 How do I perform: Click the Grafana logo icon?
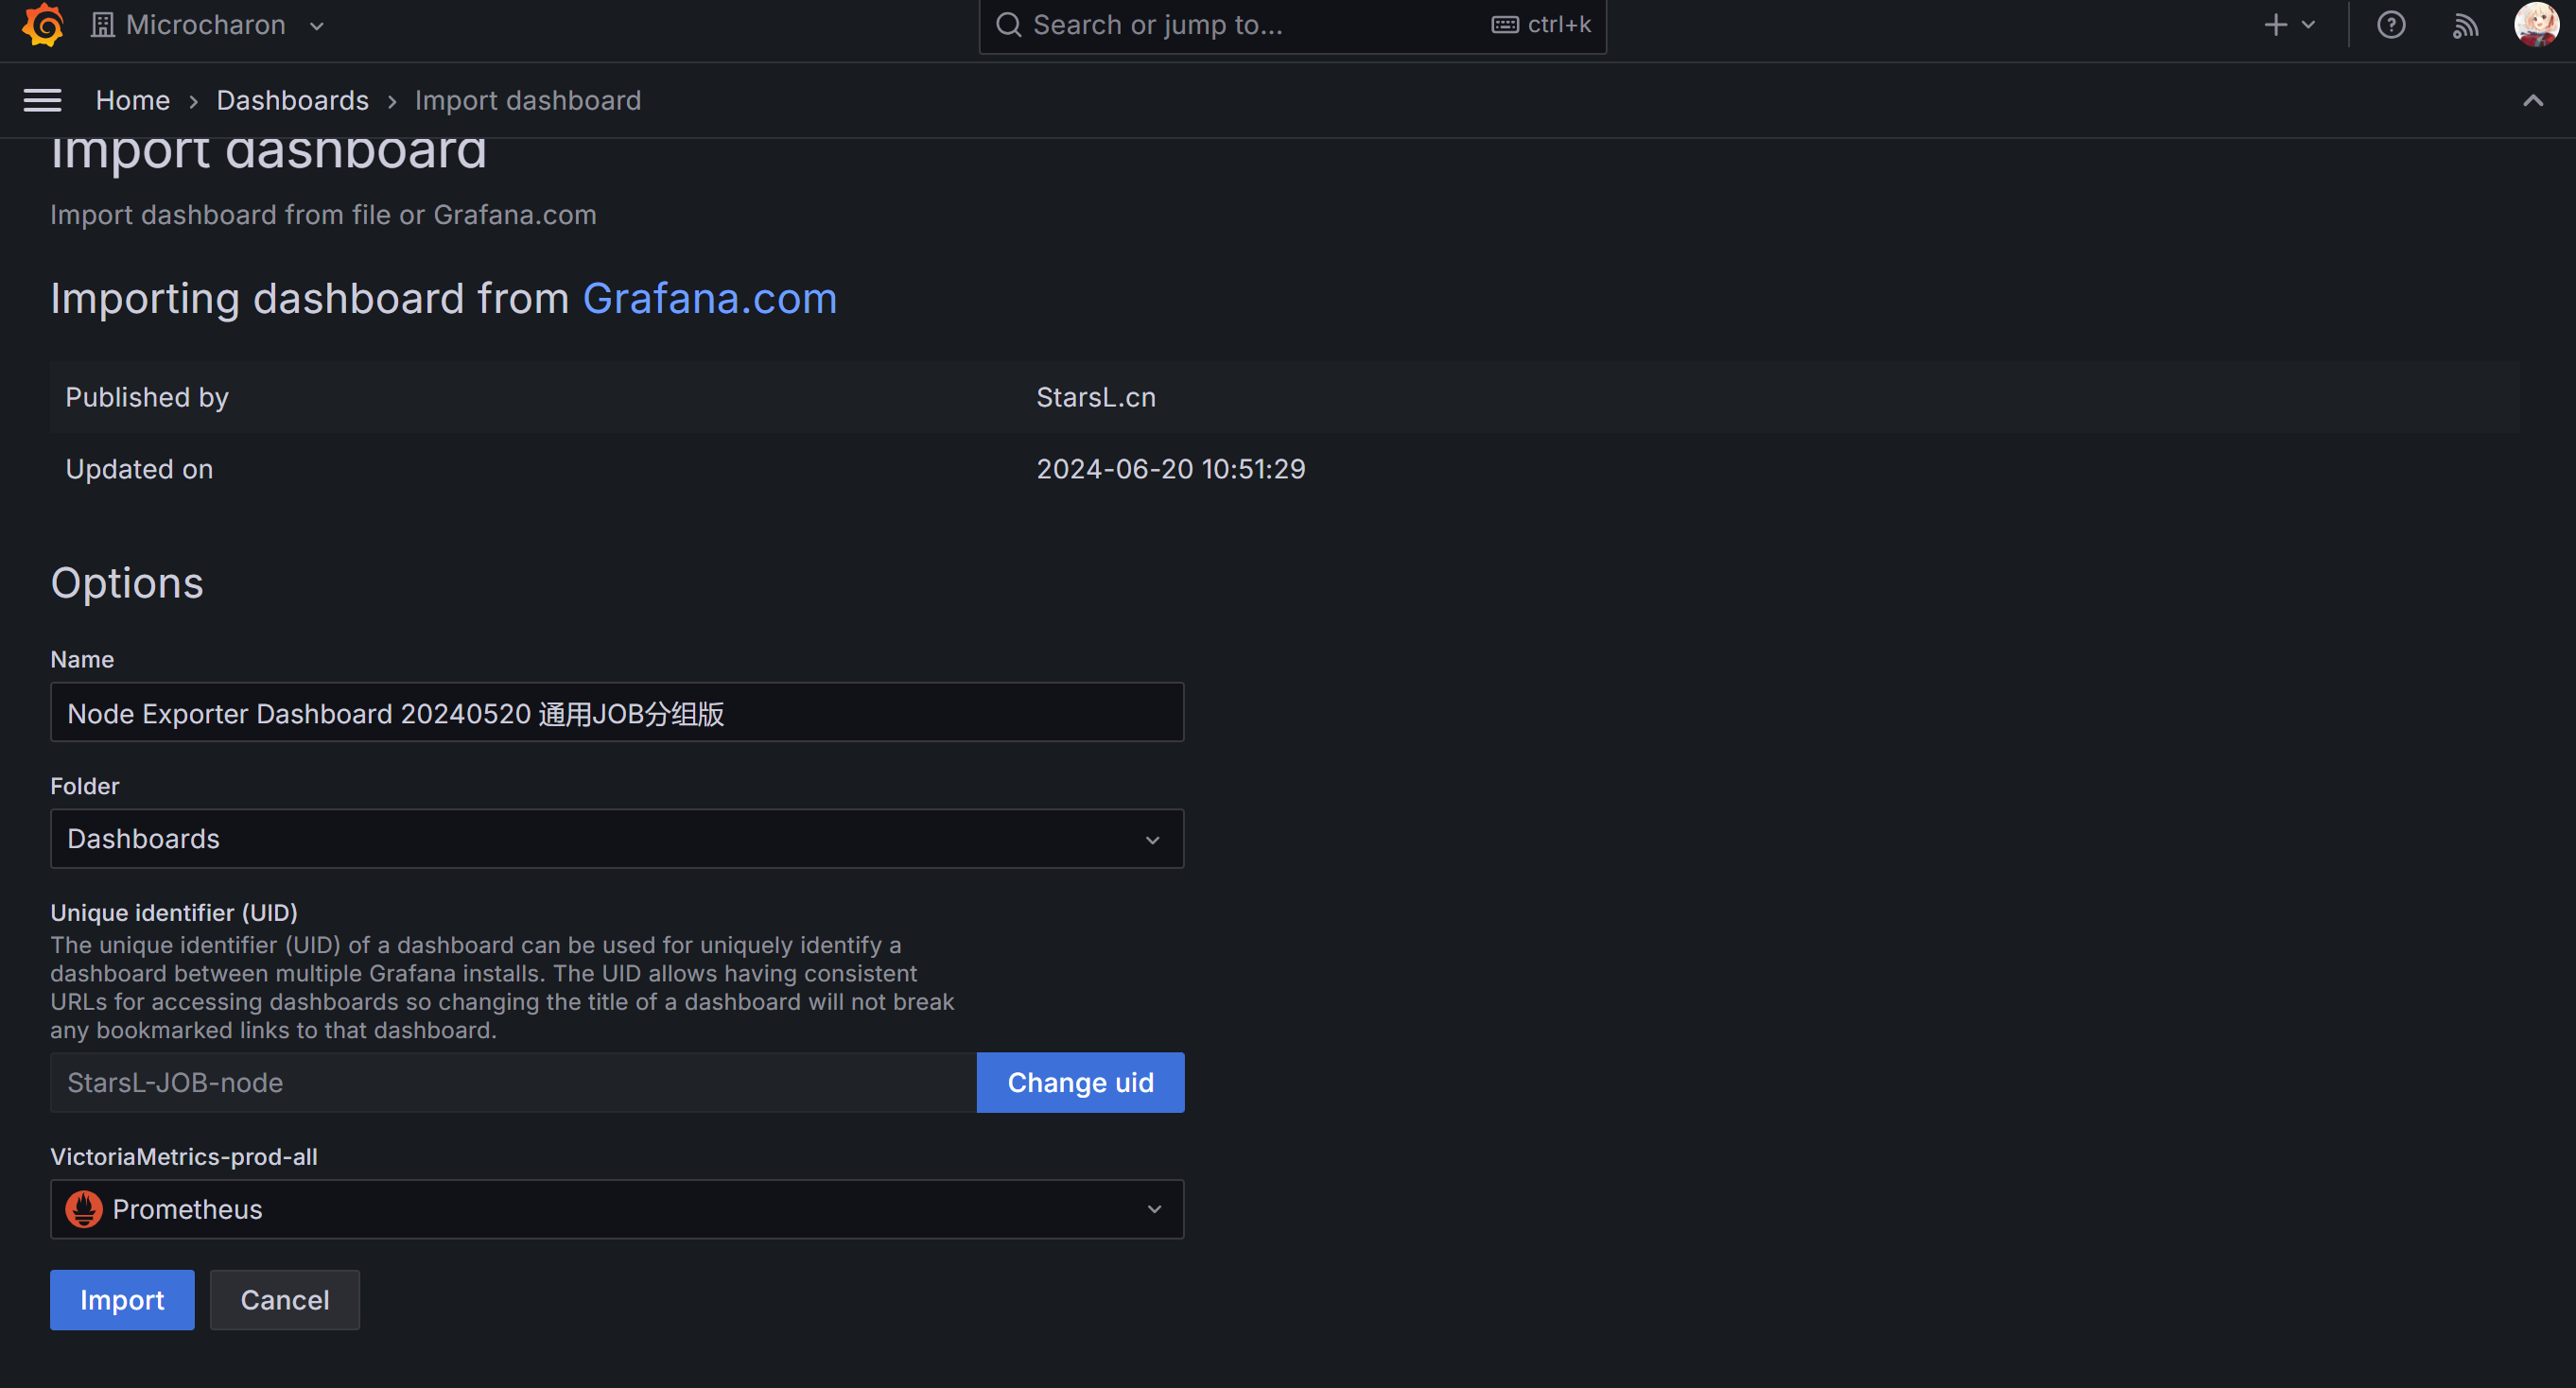tap(43, 25)
